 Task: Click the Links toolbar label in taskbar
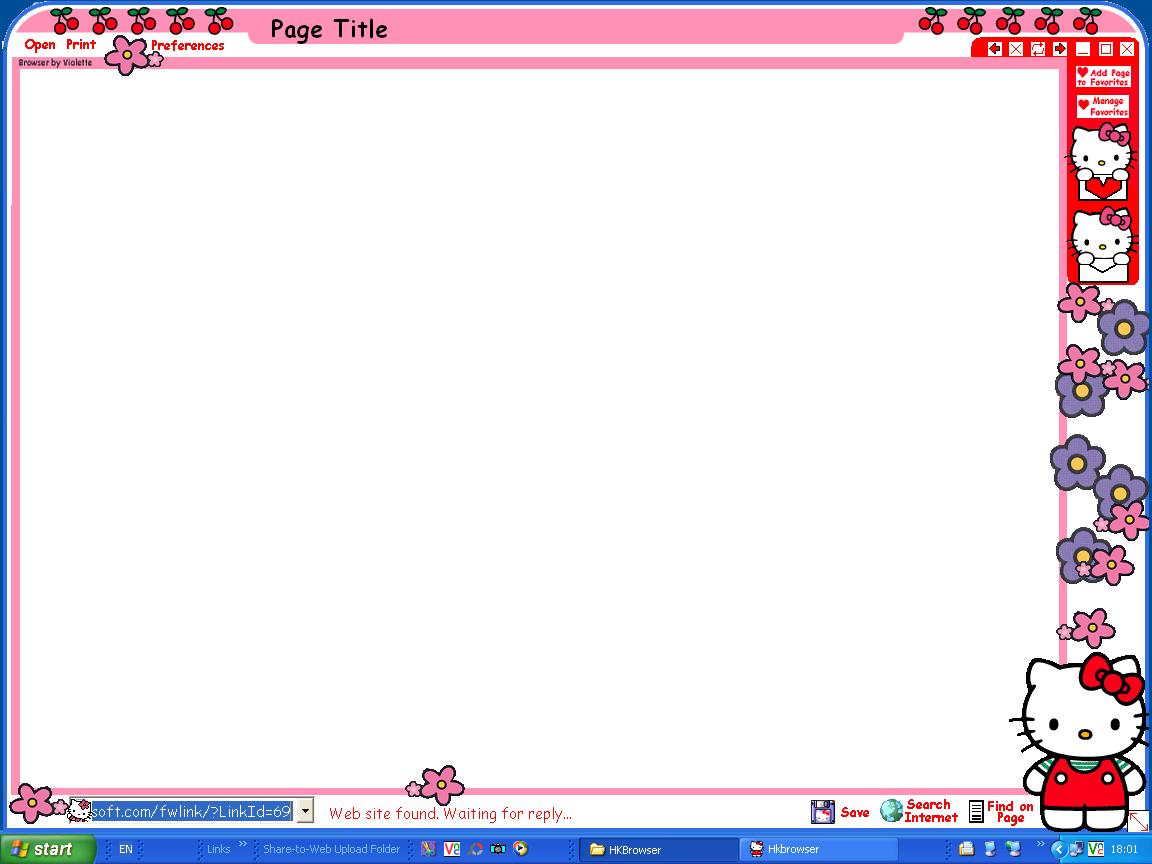[218, 849]
